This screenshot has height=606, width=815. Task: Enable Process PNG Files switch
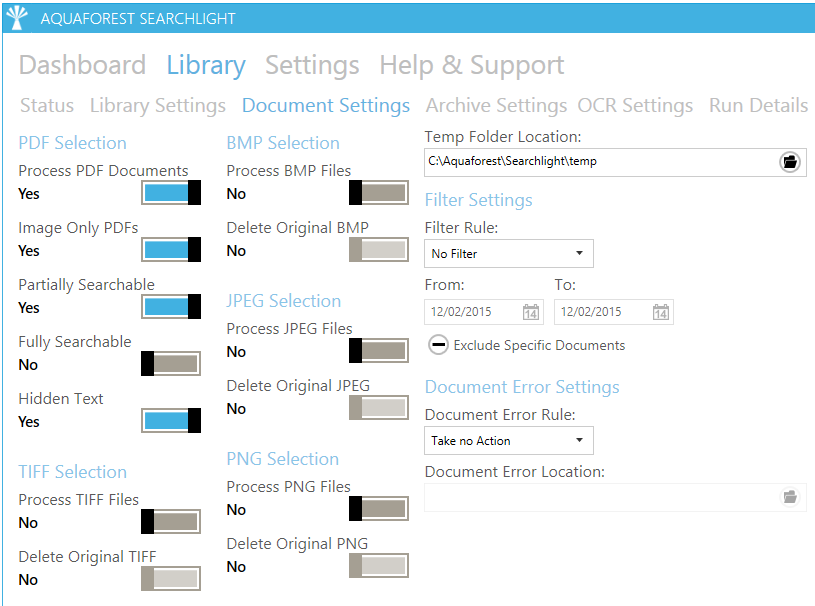[x=379, y=508]
